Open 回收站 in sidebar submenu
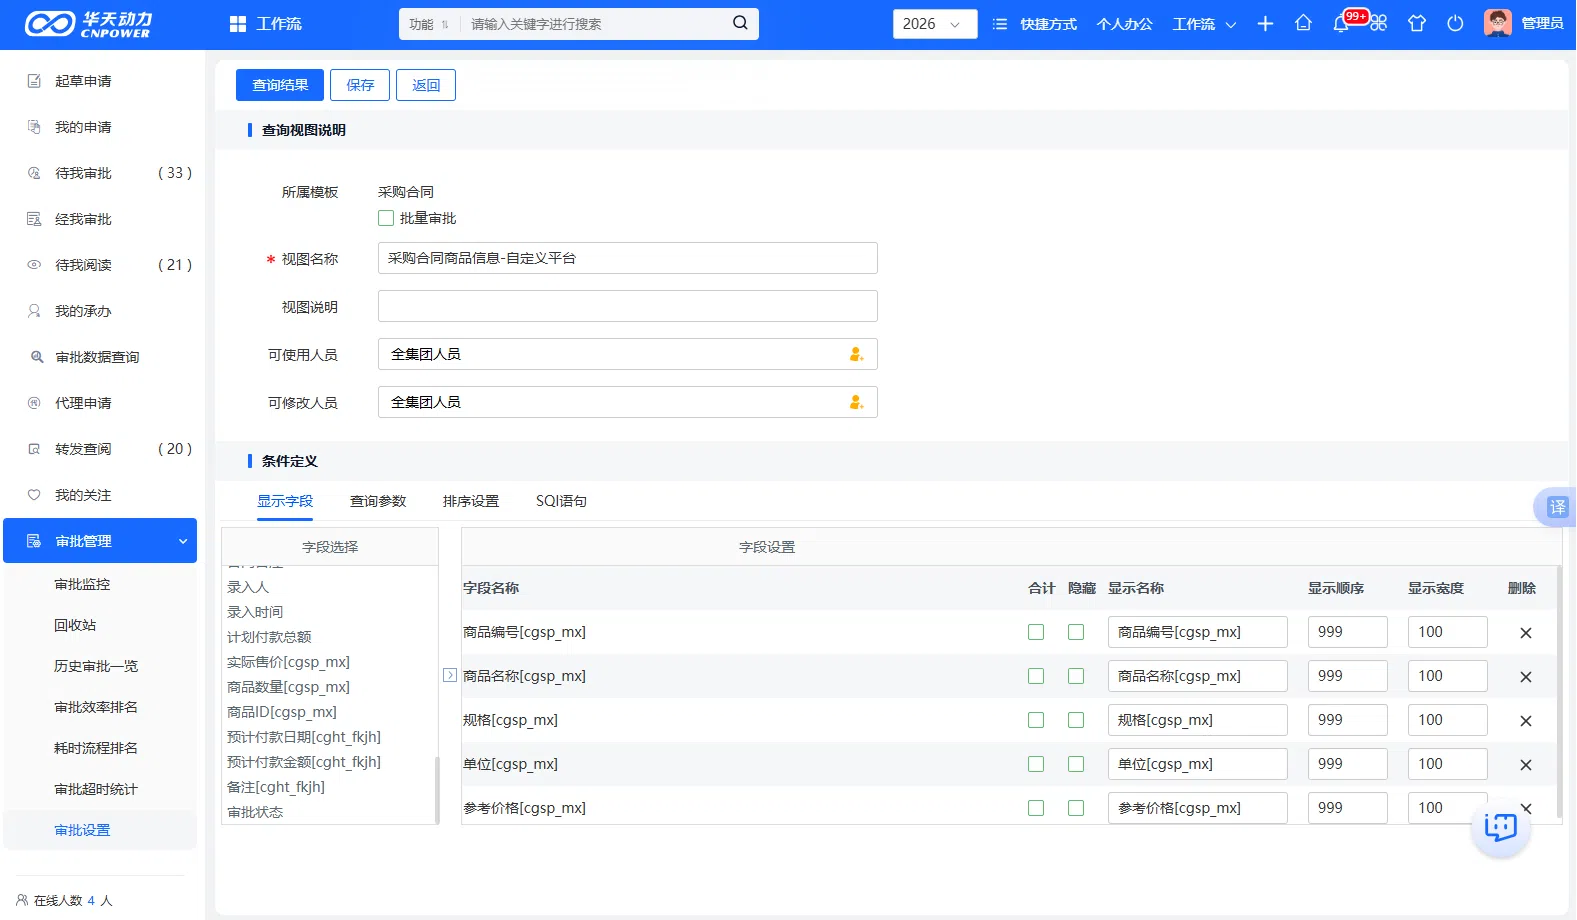1577x920 pixels. 75,625
